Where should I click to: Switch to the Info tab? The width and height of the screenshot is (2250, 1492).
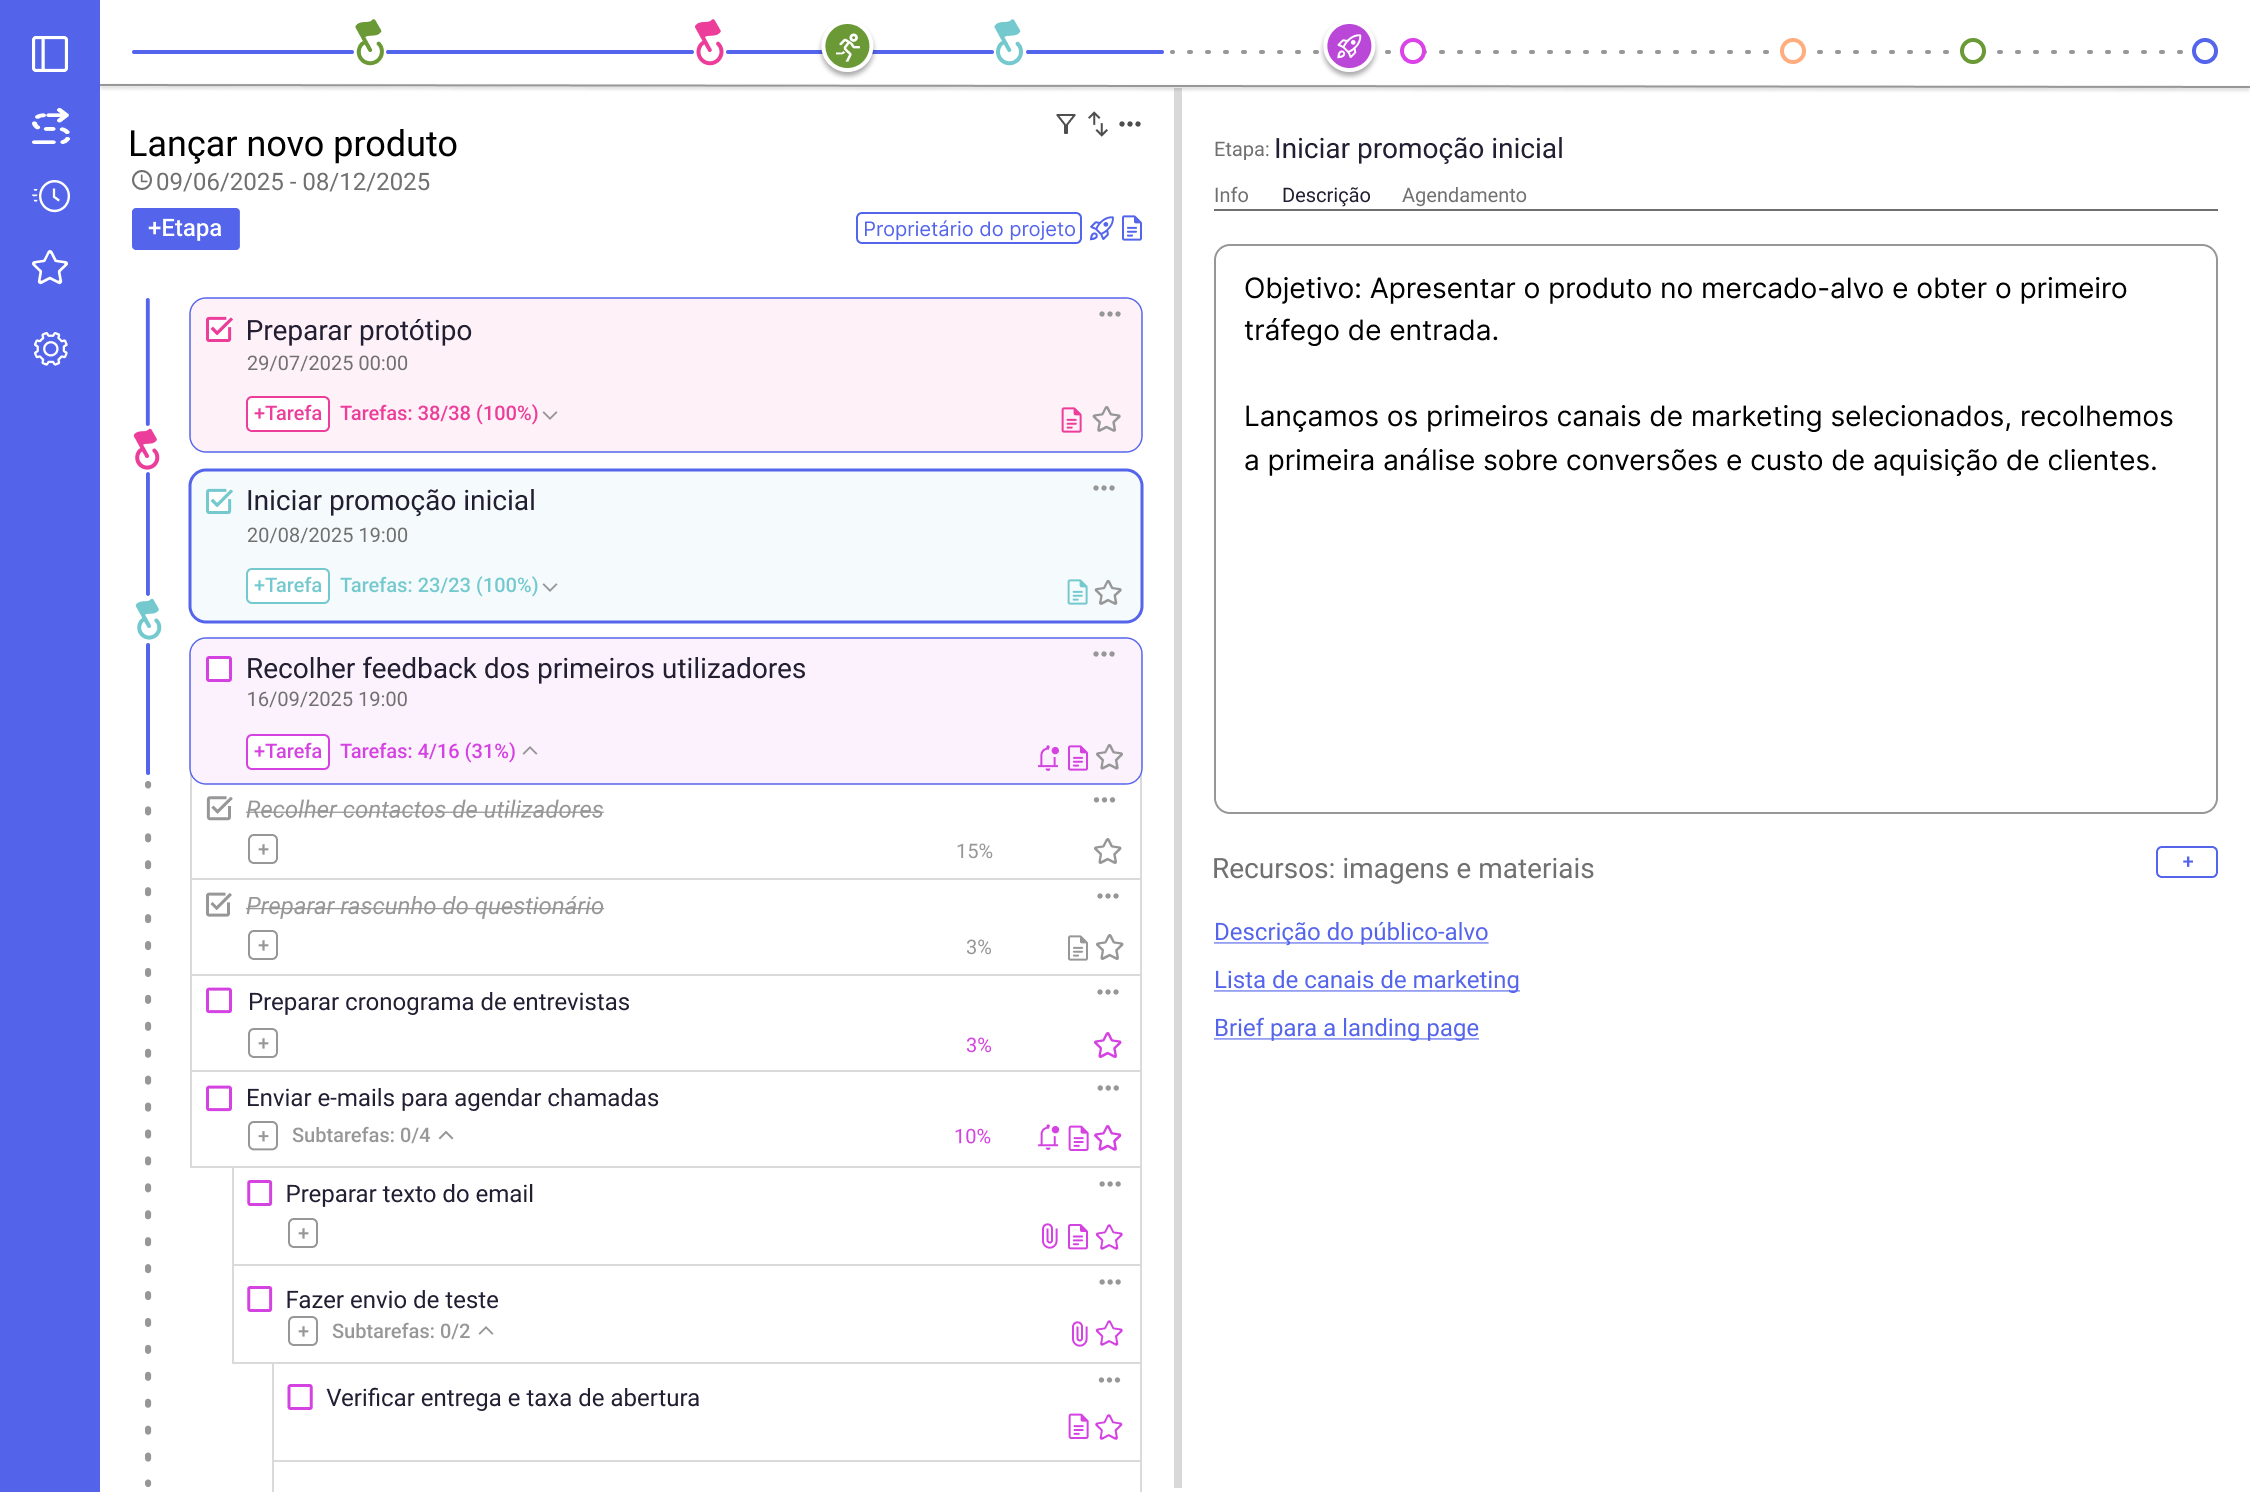tap(1230, 195)
